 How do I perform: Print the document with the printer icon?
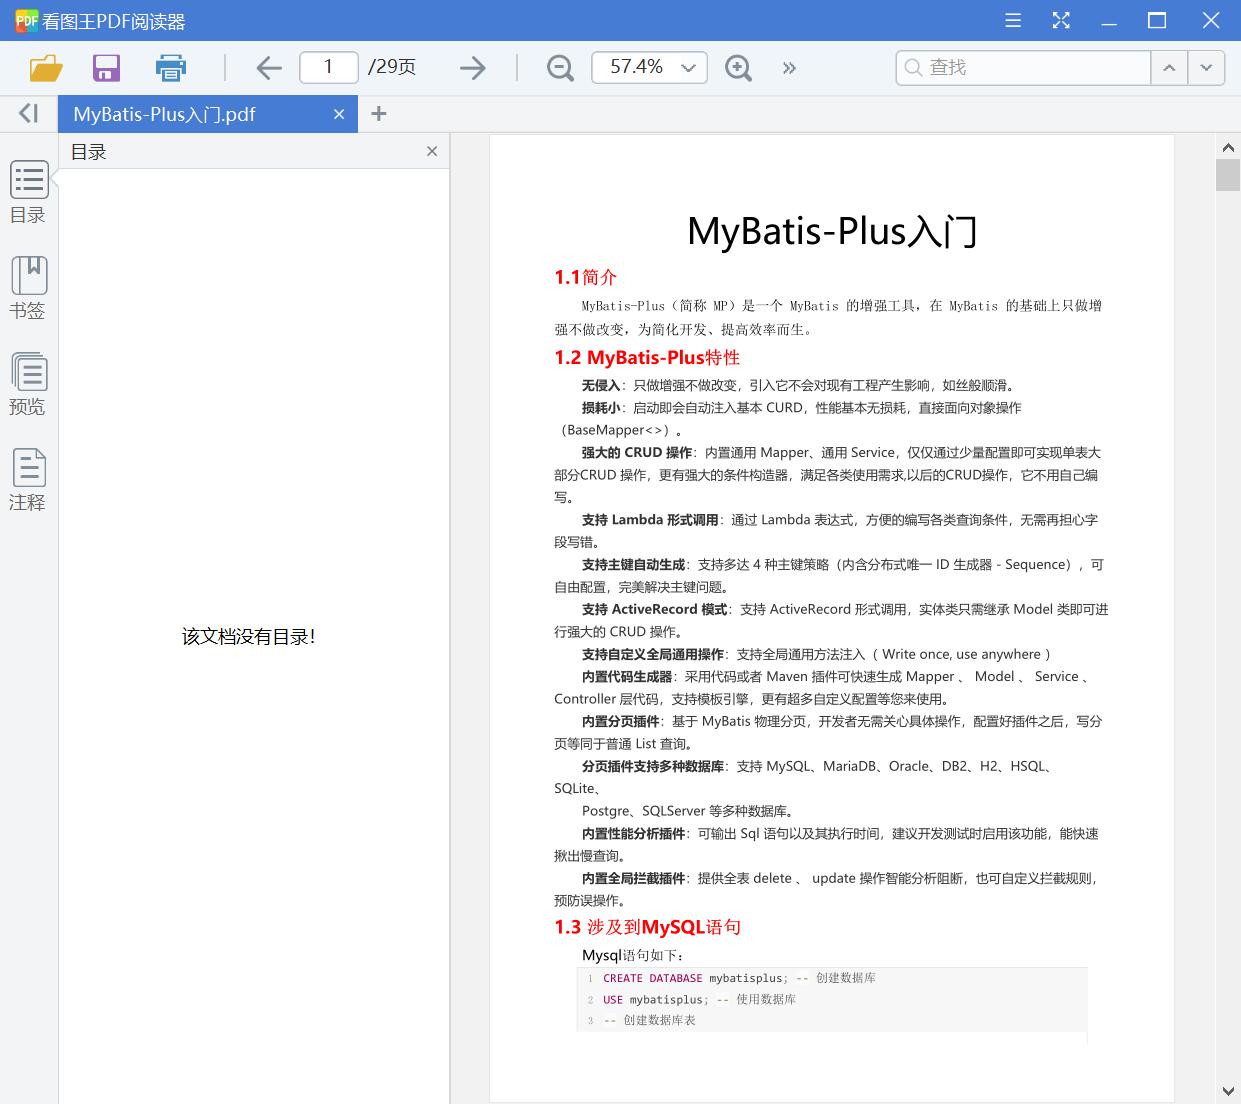(171, 67)
